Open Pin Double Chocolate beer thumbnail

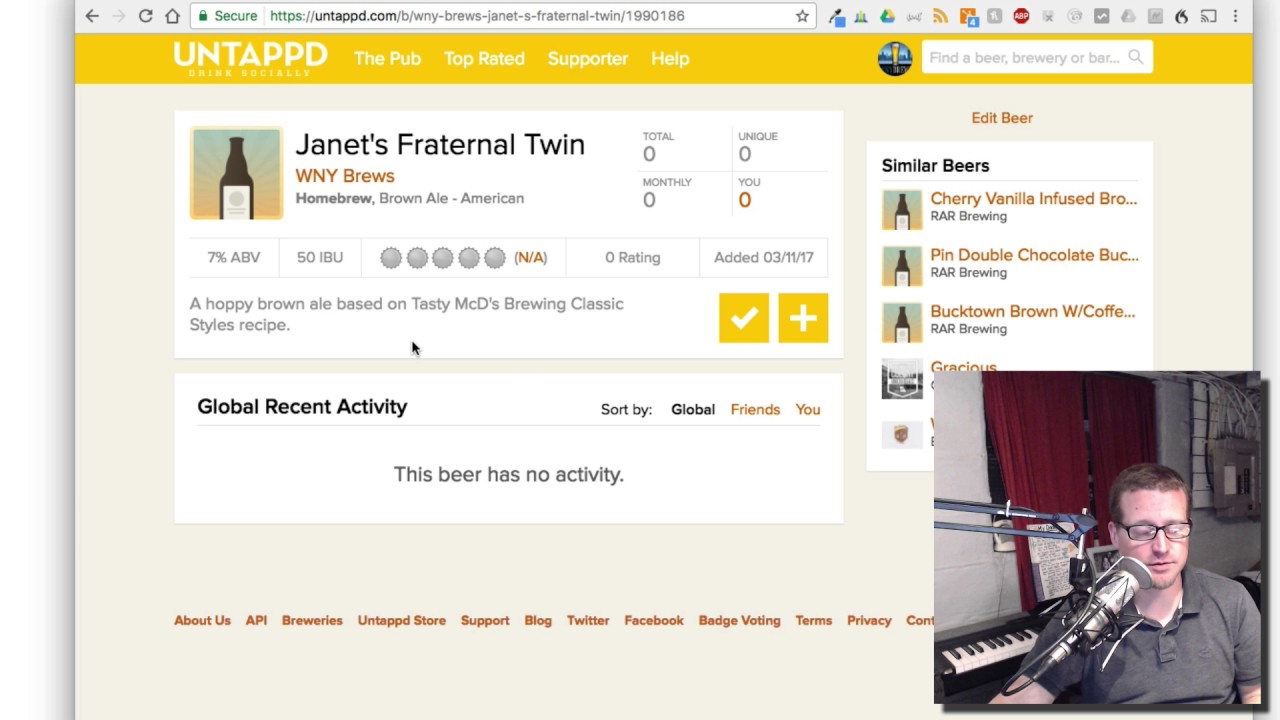(x=901, y=266)
